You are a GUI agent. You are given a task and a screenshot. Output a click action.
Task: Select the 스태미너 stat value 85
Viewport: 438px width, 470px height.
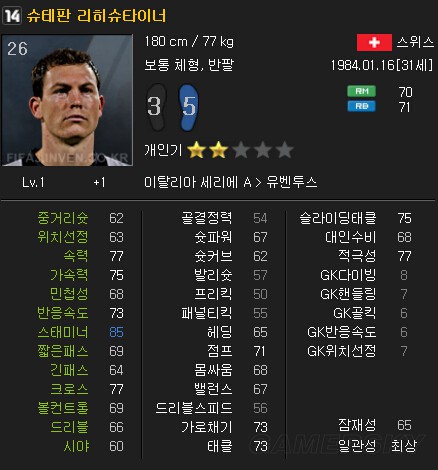pos(116,332)
